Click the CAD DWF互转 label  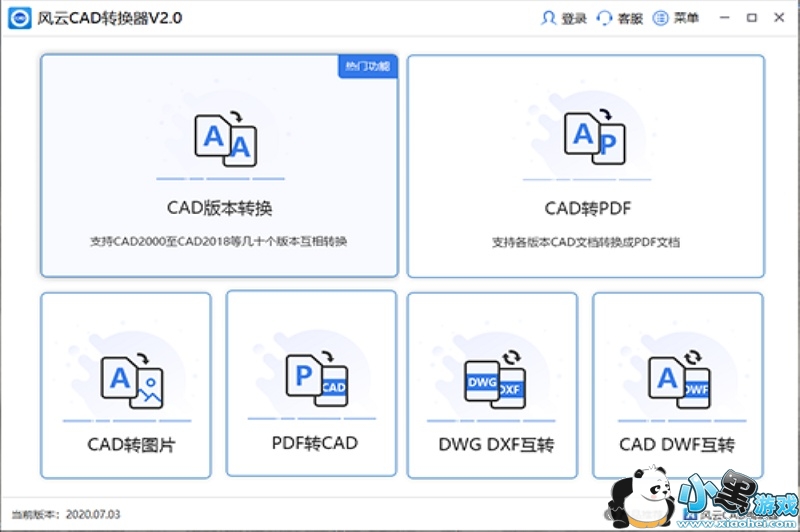[677, 445]
